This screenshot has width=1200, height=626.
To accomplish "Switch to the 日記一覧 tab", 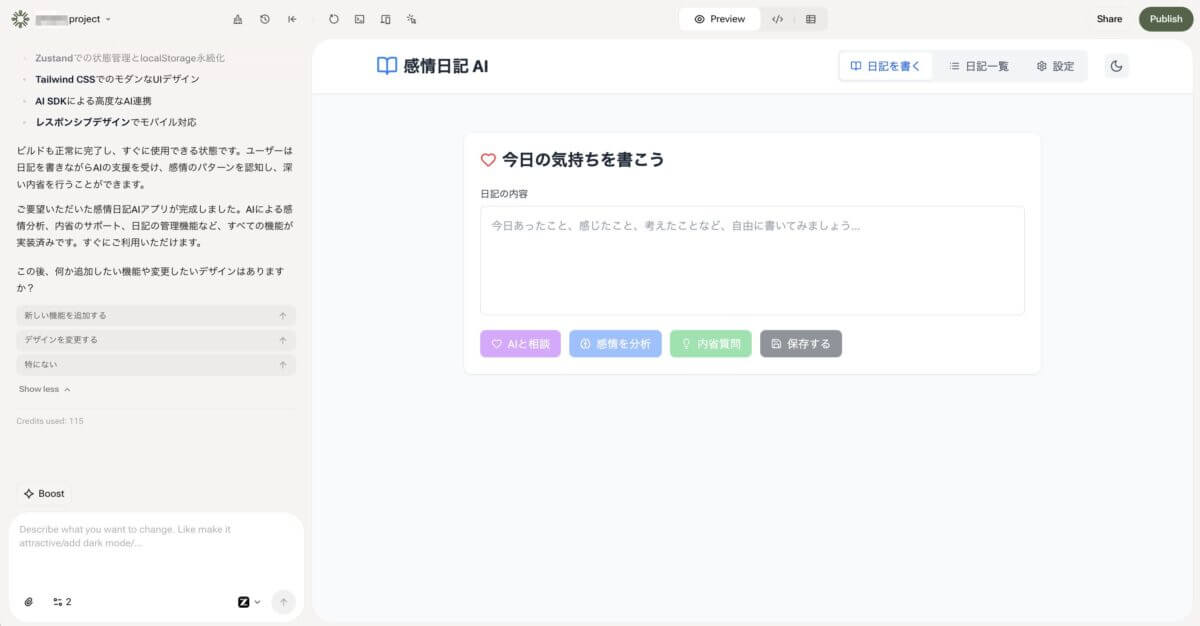I will point(978,66).
